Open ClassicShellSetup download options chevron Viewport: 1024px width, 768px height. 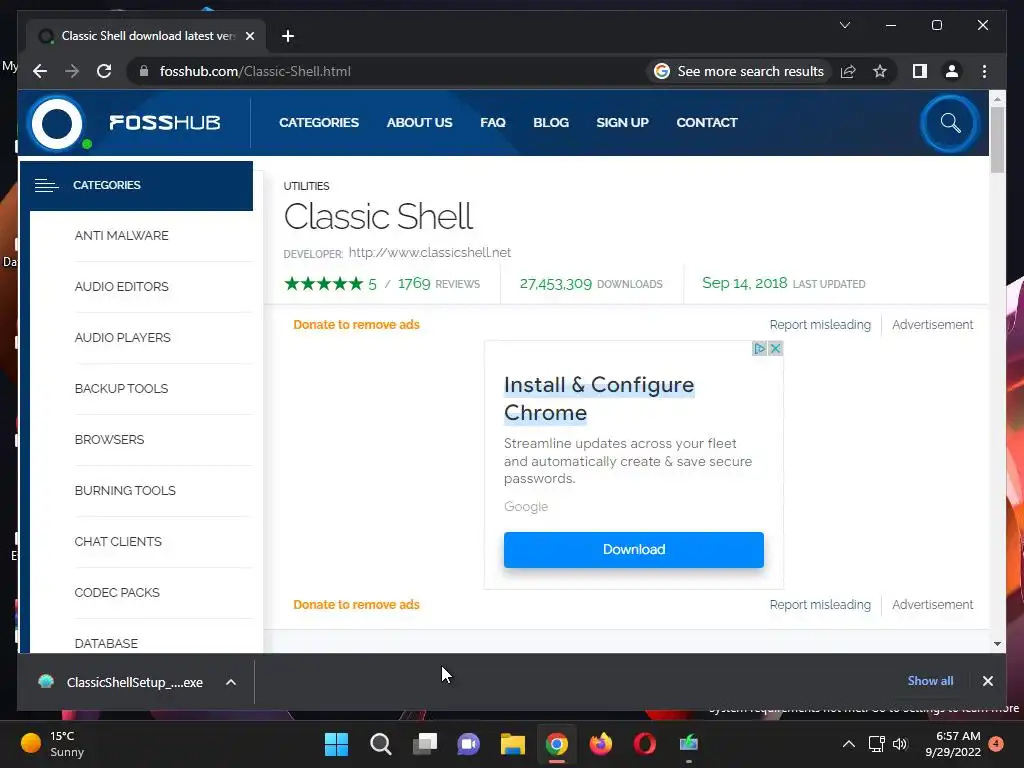click(231, 682)
